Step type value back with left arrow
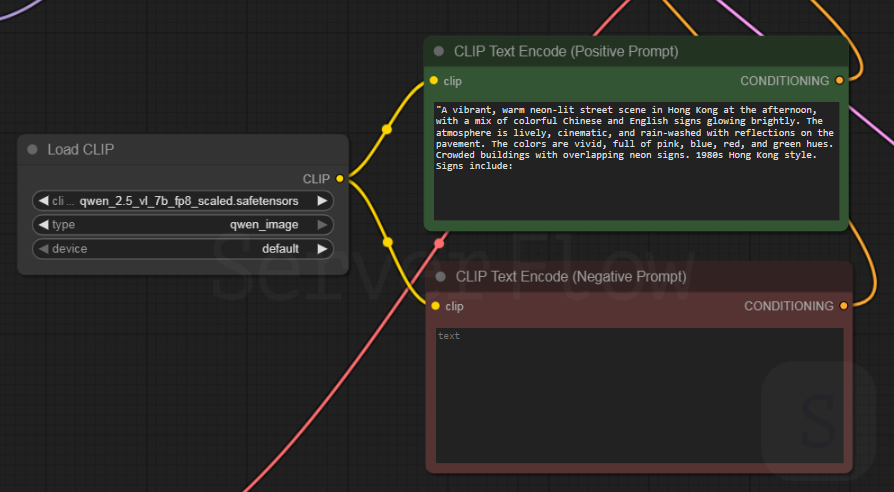894x492 pixels. pyautogui.click(x=43, y=225)
